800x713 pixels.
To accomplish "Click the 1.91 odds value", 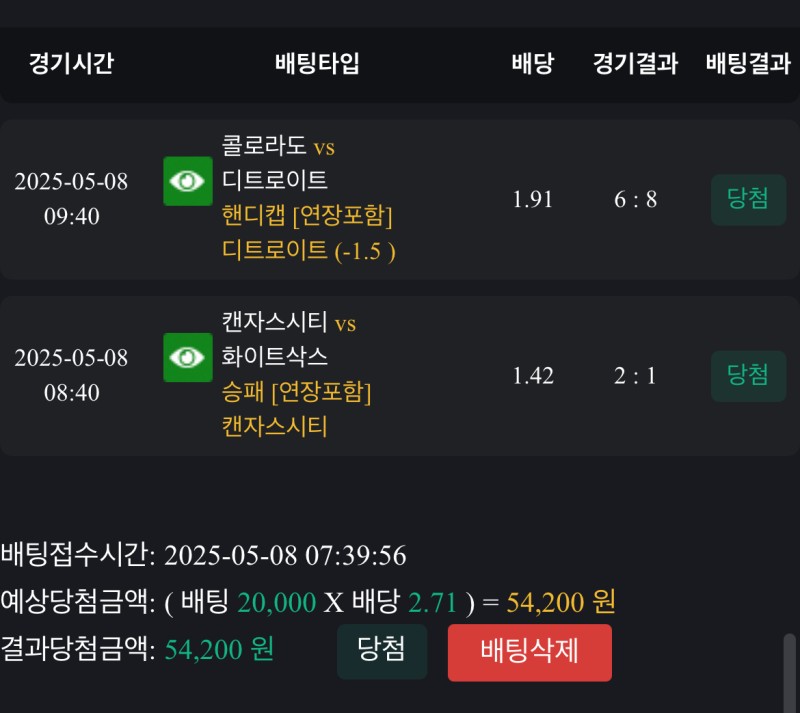I will [x=532, y=199].
